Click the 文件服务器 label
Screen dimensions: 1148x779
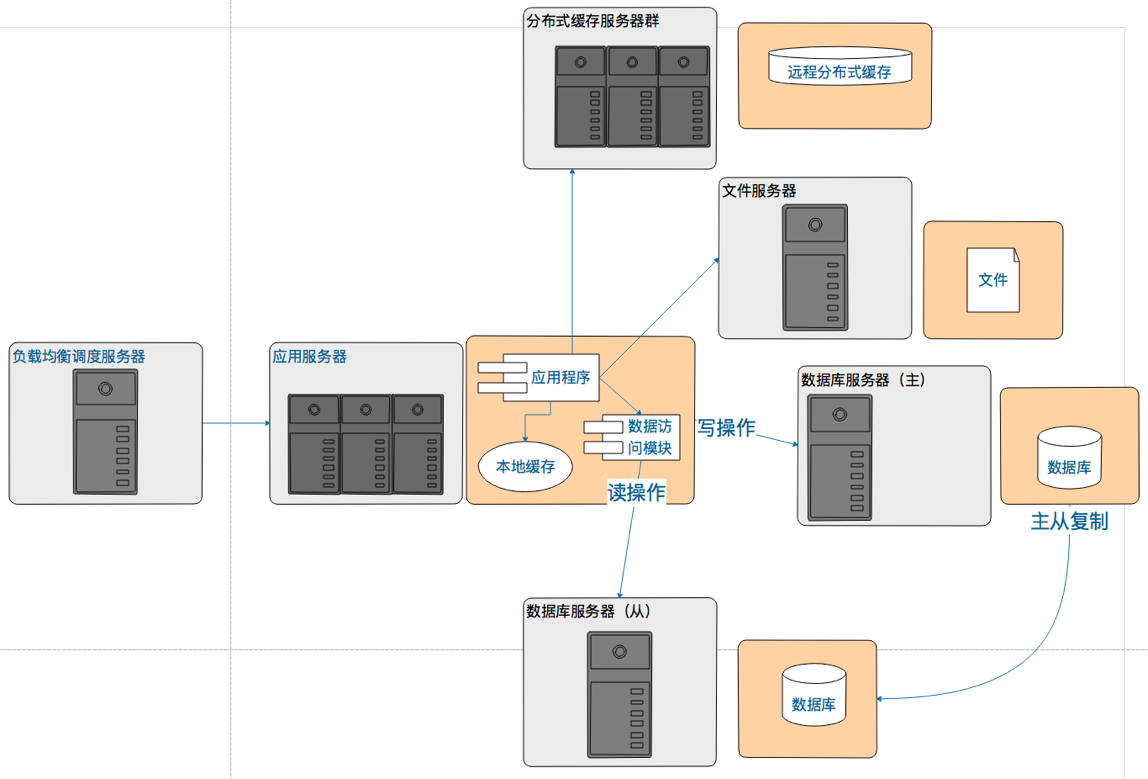pyautogui.click(x=759, y=191)
